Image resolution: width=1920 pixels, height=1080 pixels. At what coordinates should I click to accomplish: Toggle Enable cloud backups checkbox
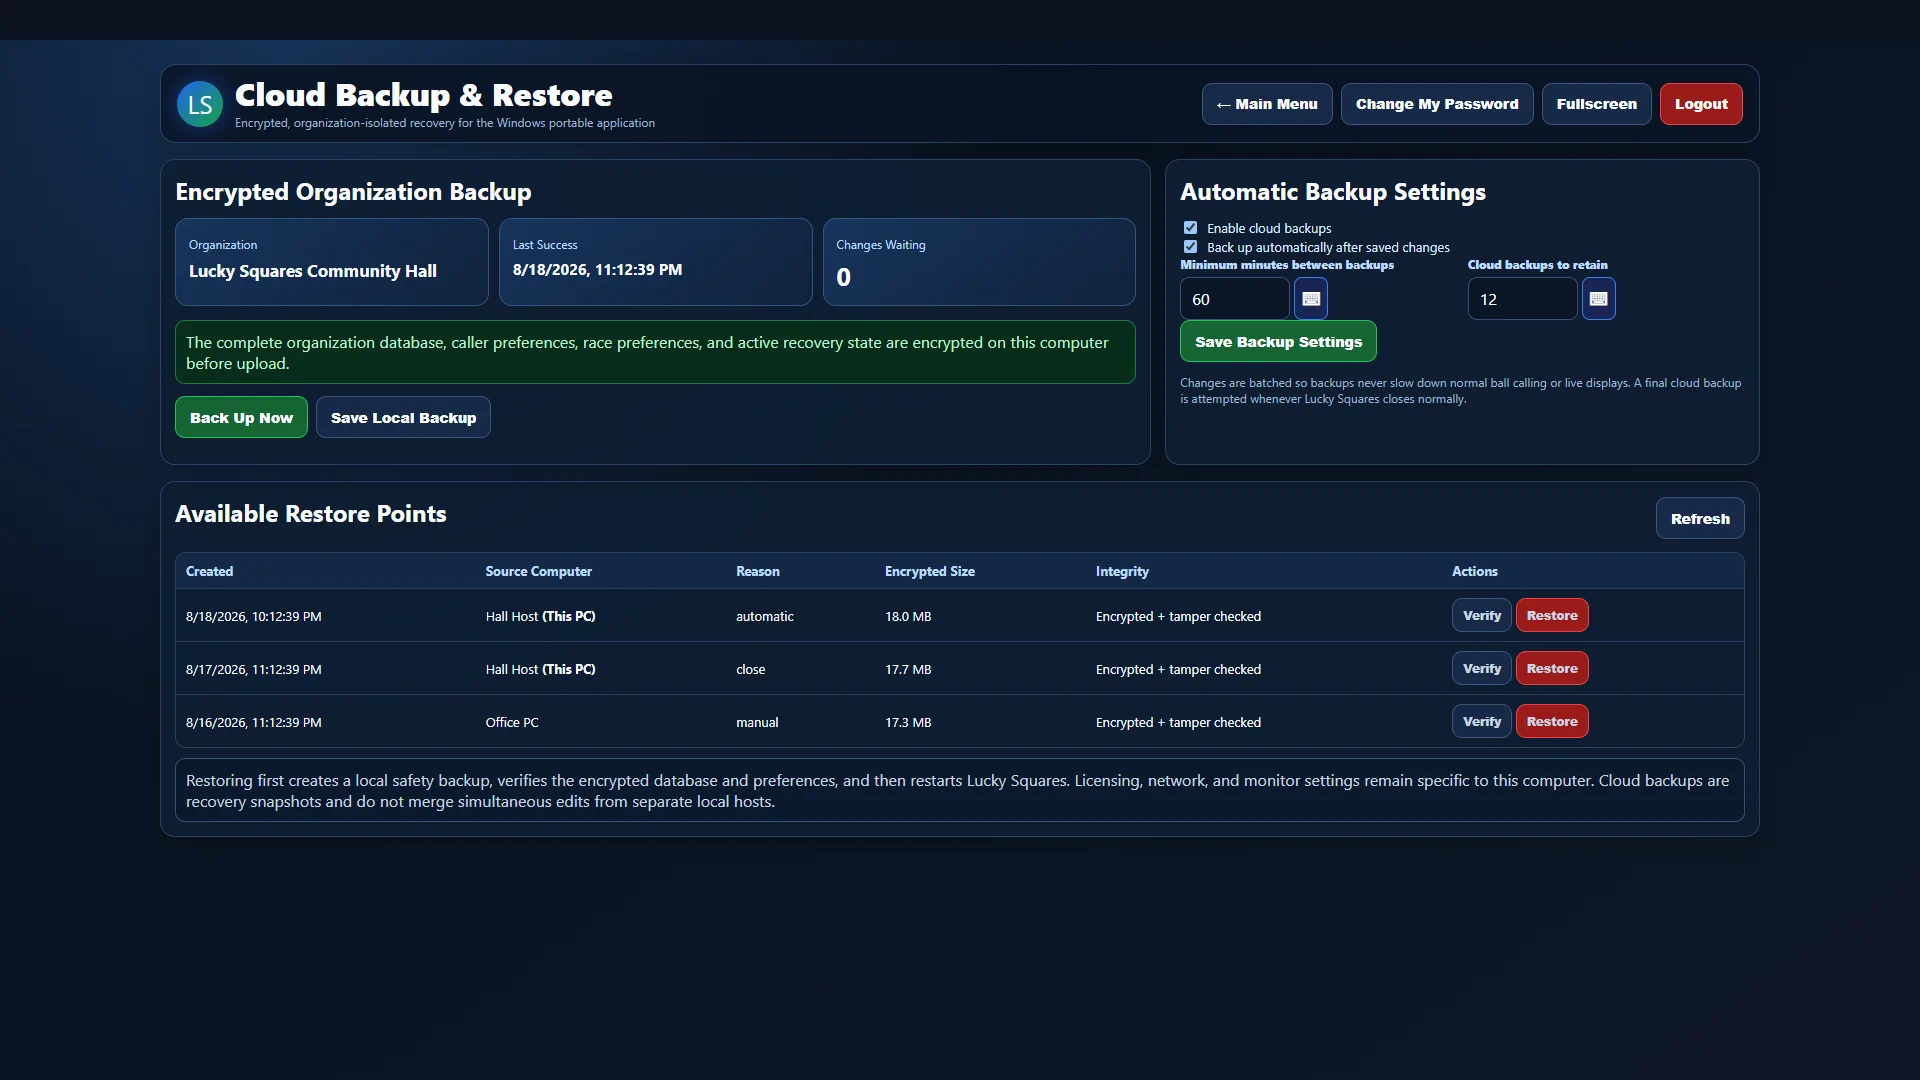click(x=1190, y=228)
